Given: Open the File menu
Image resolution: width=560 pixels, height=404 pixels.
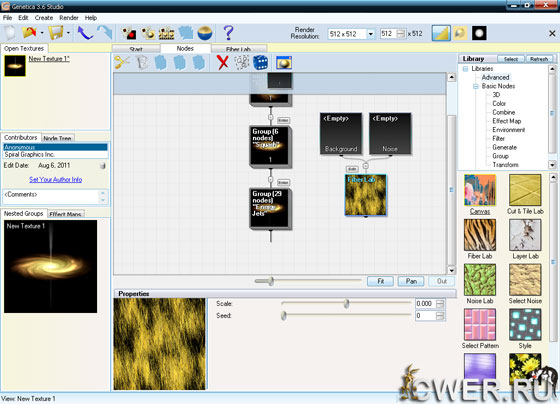Looking at the screenshot, I should (7, 18).
